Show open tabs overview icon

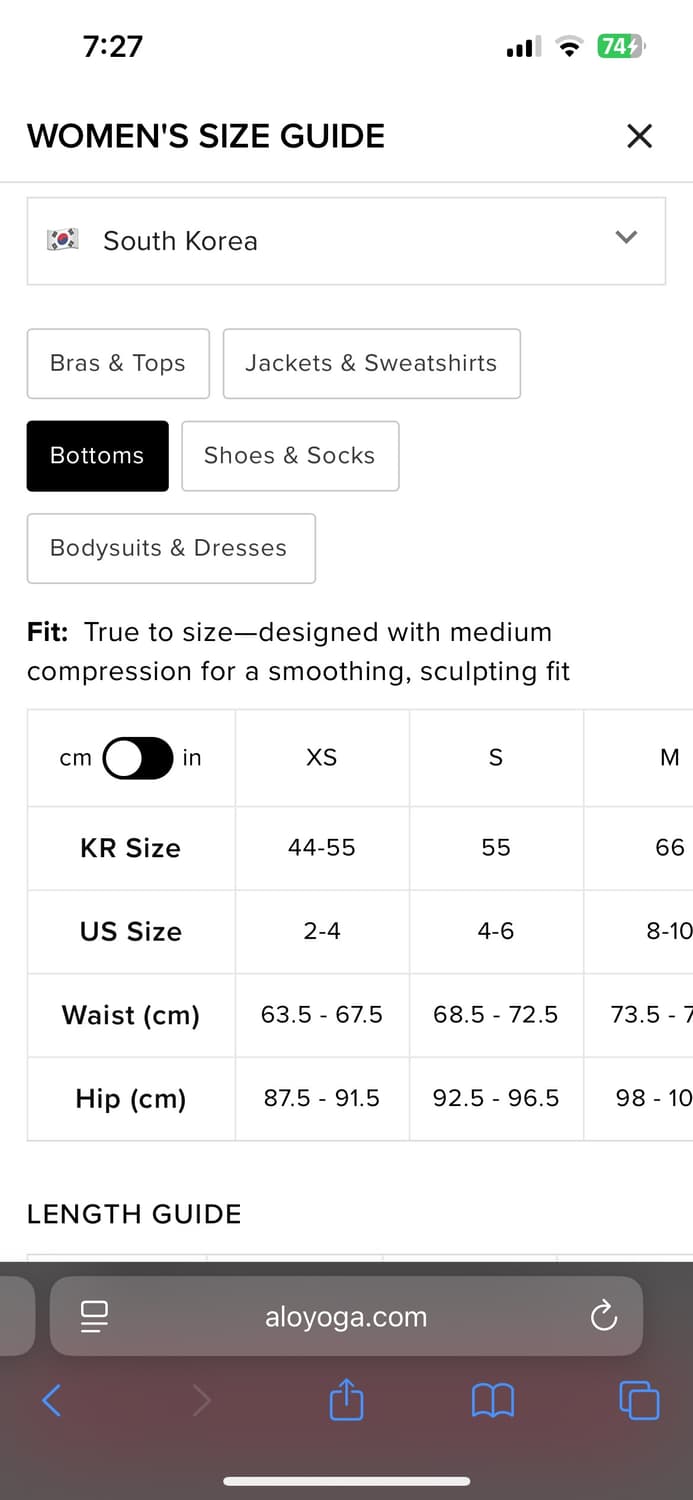click(639, 1400)
